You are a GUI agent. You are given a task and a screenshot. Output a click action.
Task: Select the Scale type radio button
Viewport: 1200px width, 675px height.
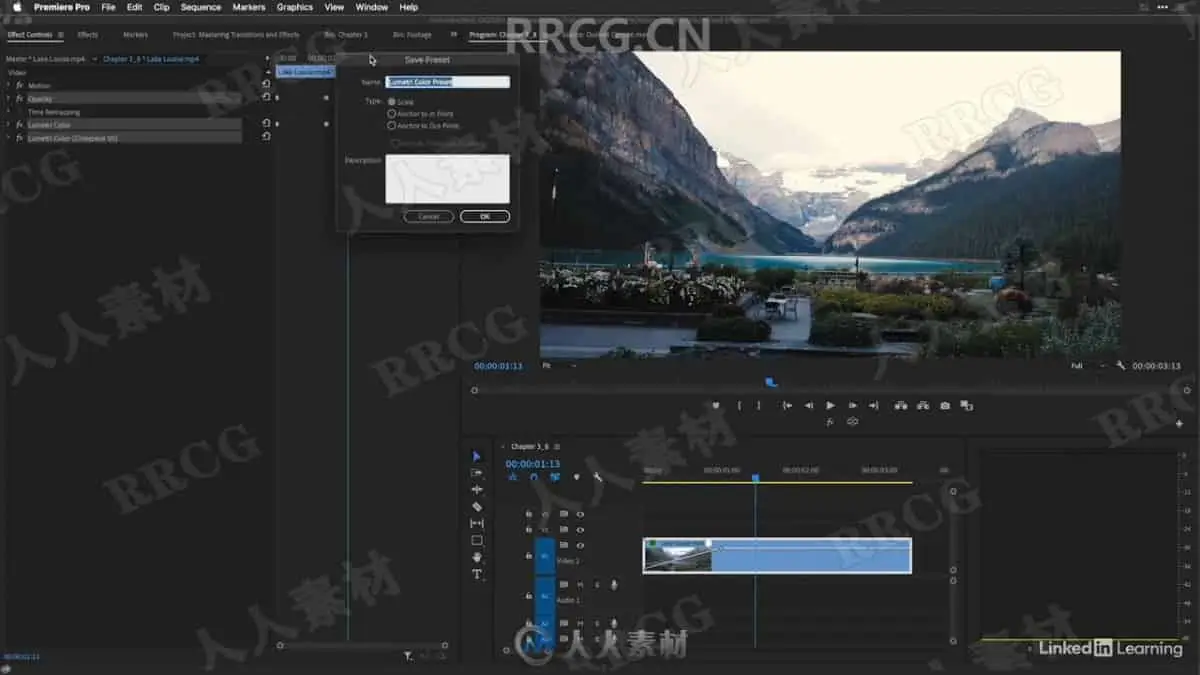(391, 102)
